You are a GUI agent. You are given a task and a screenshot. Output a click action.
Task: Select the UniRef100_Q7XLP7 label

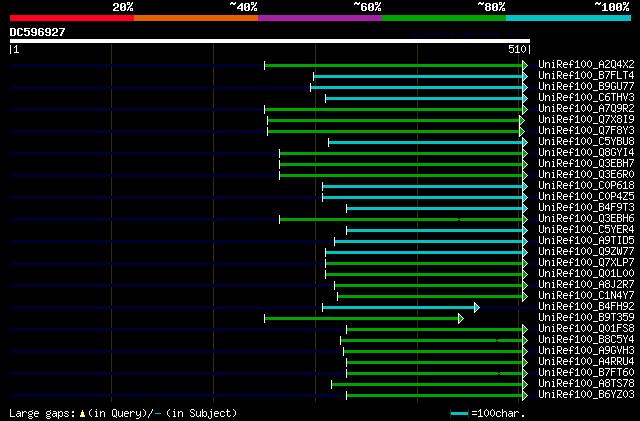[586, 263]
